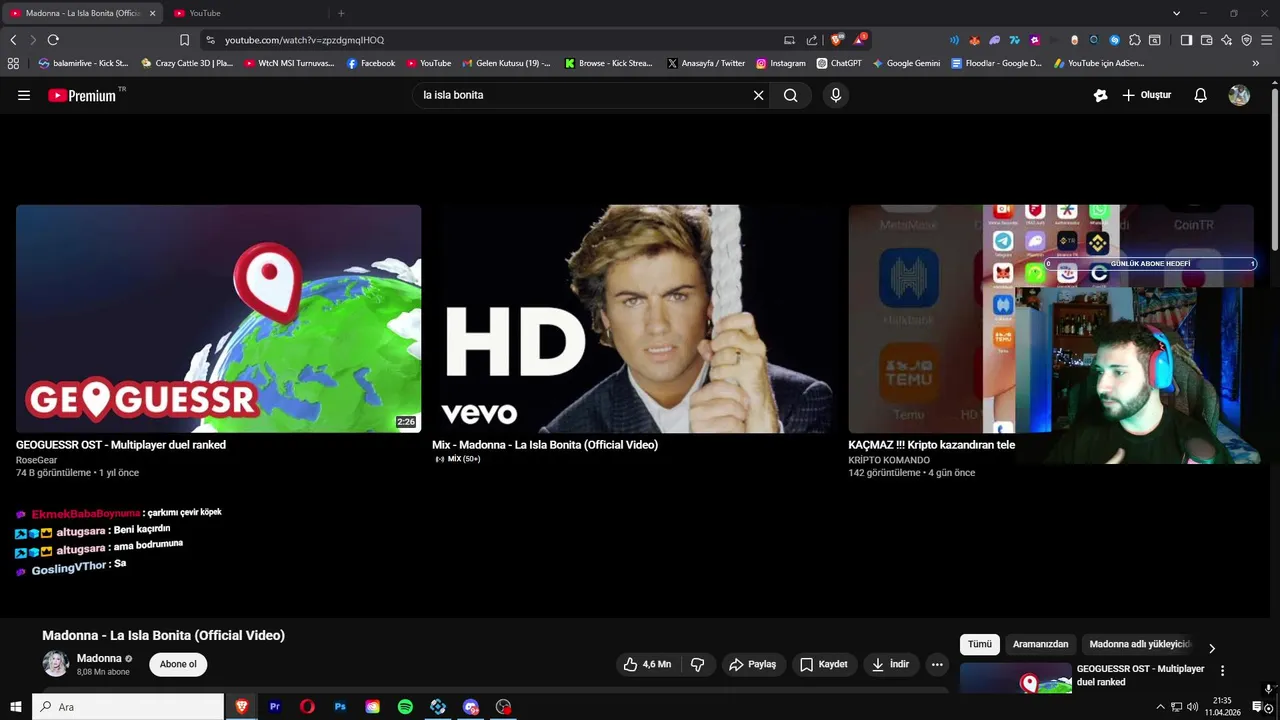Open Brave Leo AI sparkle icon
The image size is (1280, 720).
coord(1226,40)
